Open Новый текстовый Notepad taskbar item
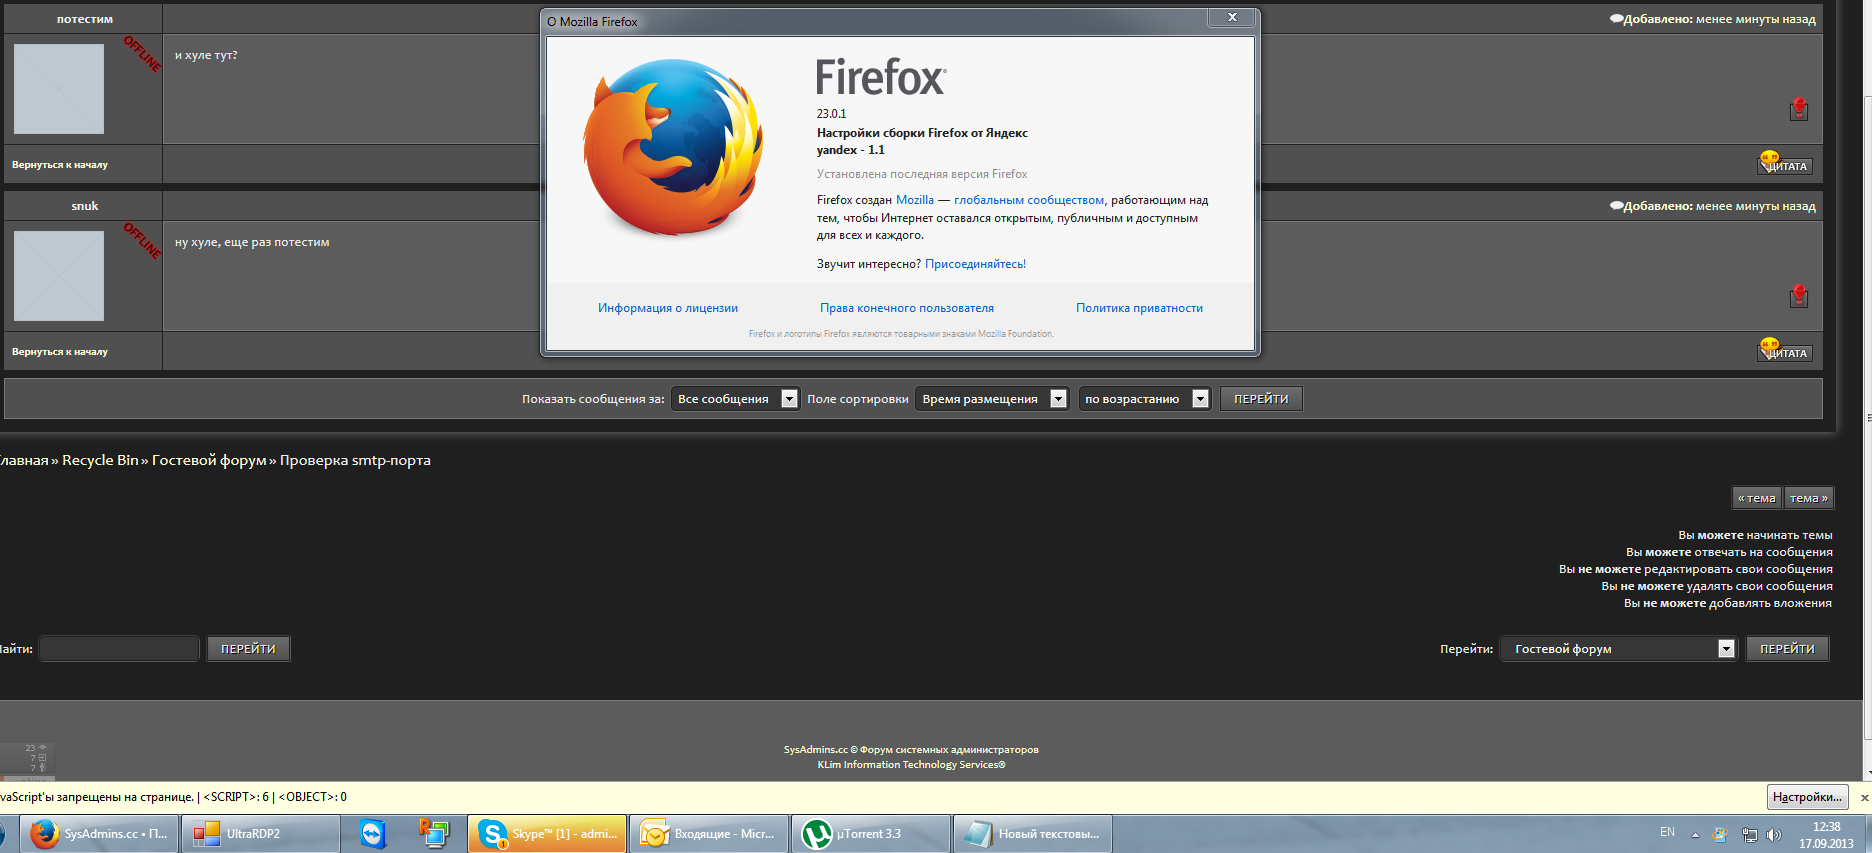1872x853 pixels. click(x=1033, y=834)
